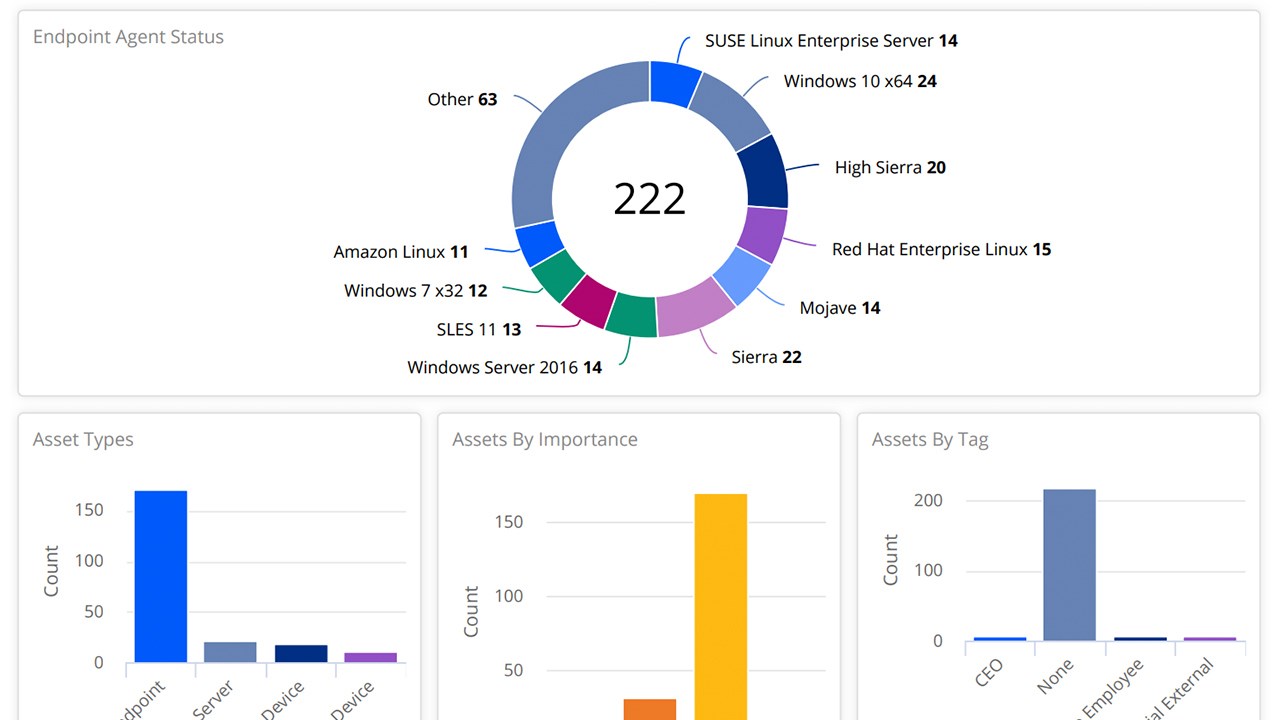The height and width of the screenshot is (720, 1280).
Task: Click the 'SUSE Linux Enterprise Server 14' label
Action: coord(831,41)
